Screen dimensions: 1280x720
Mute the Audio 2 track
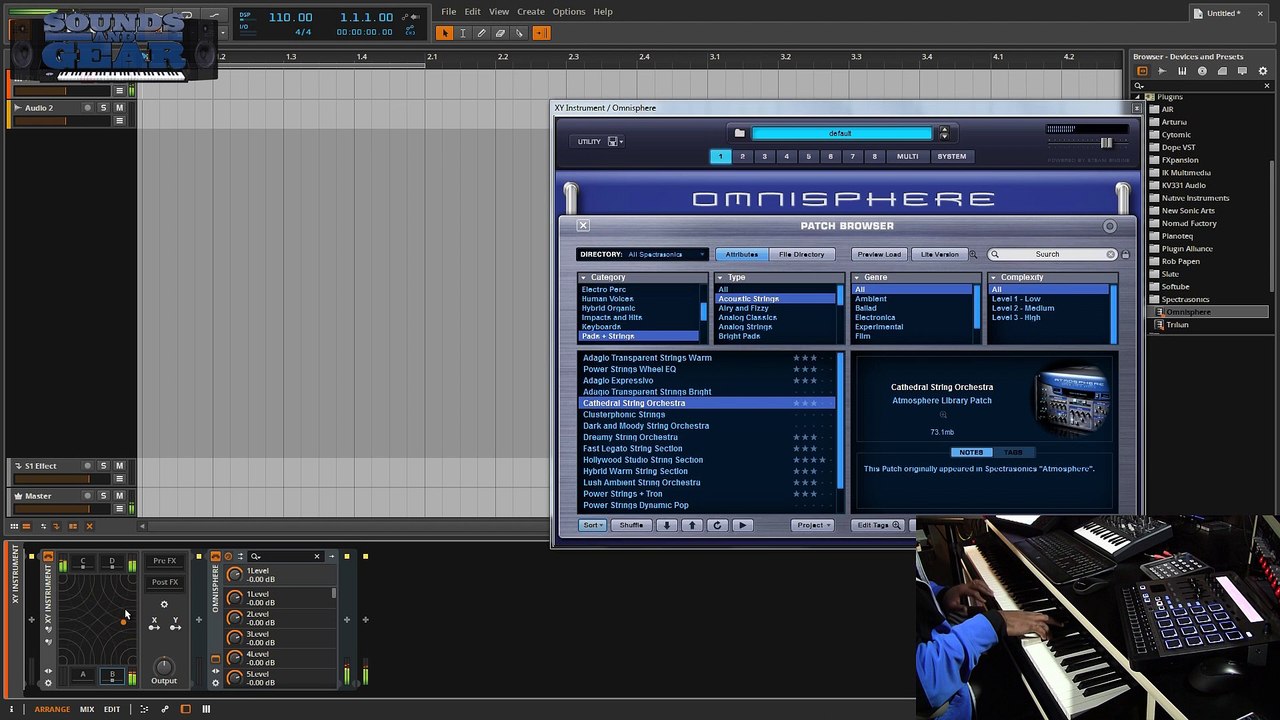coord(119,108)
